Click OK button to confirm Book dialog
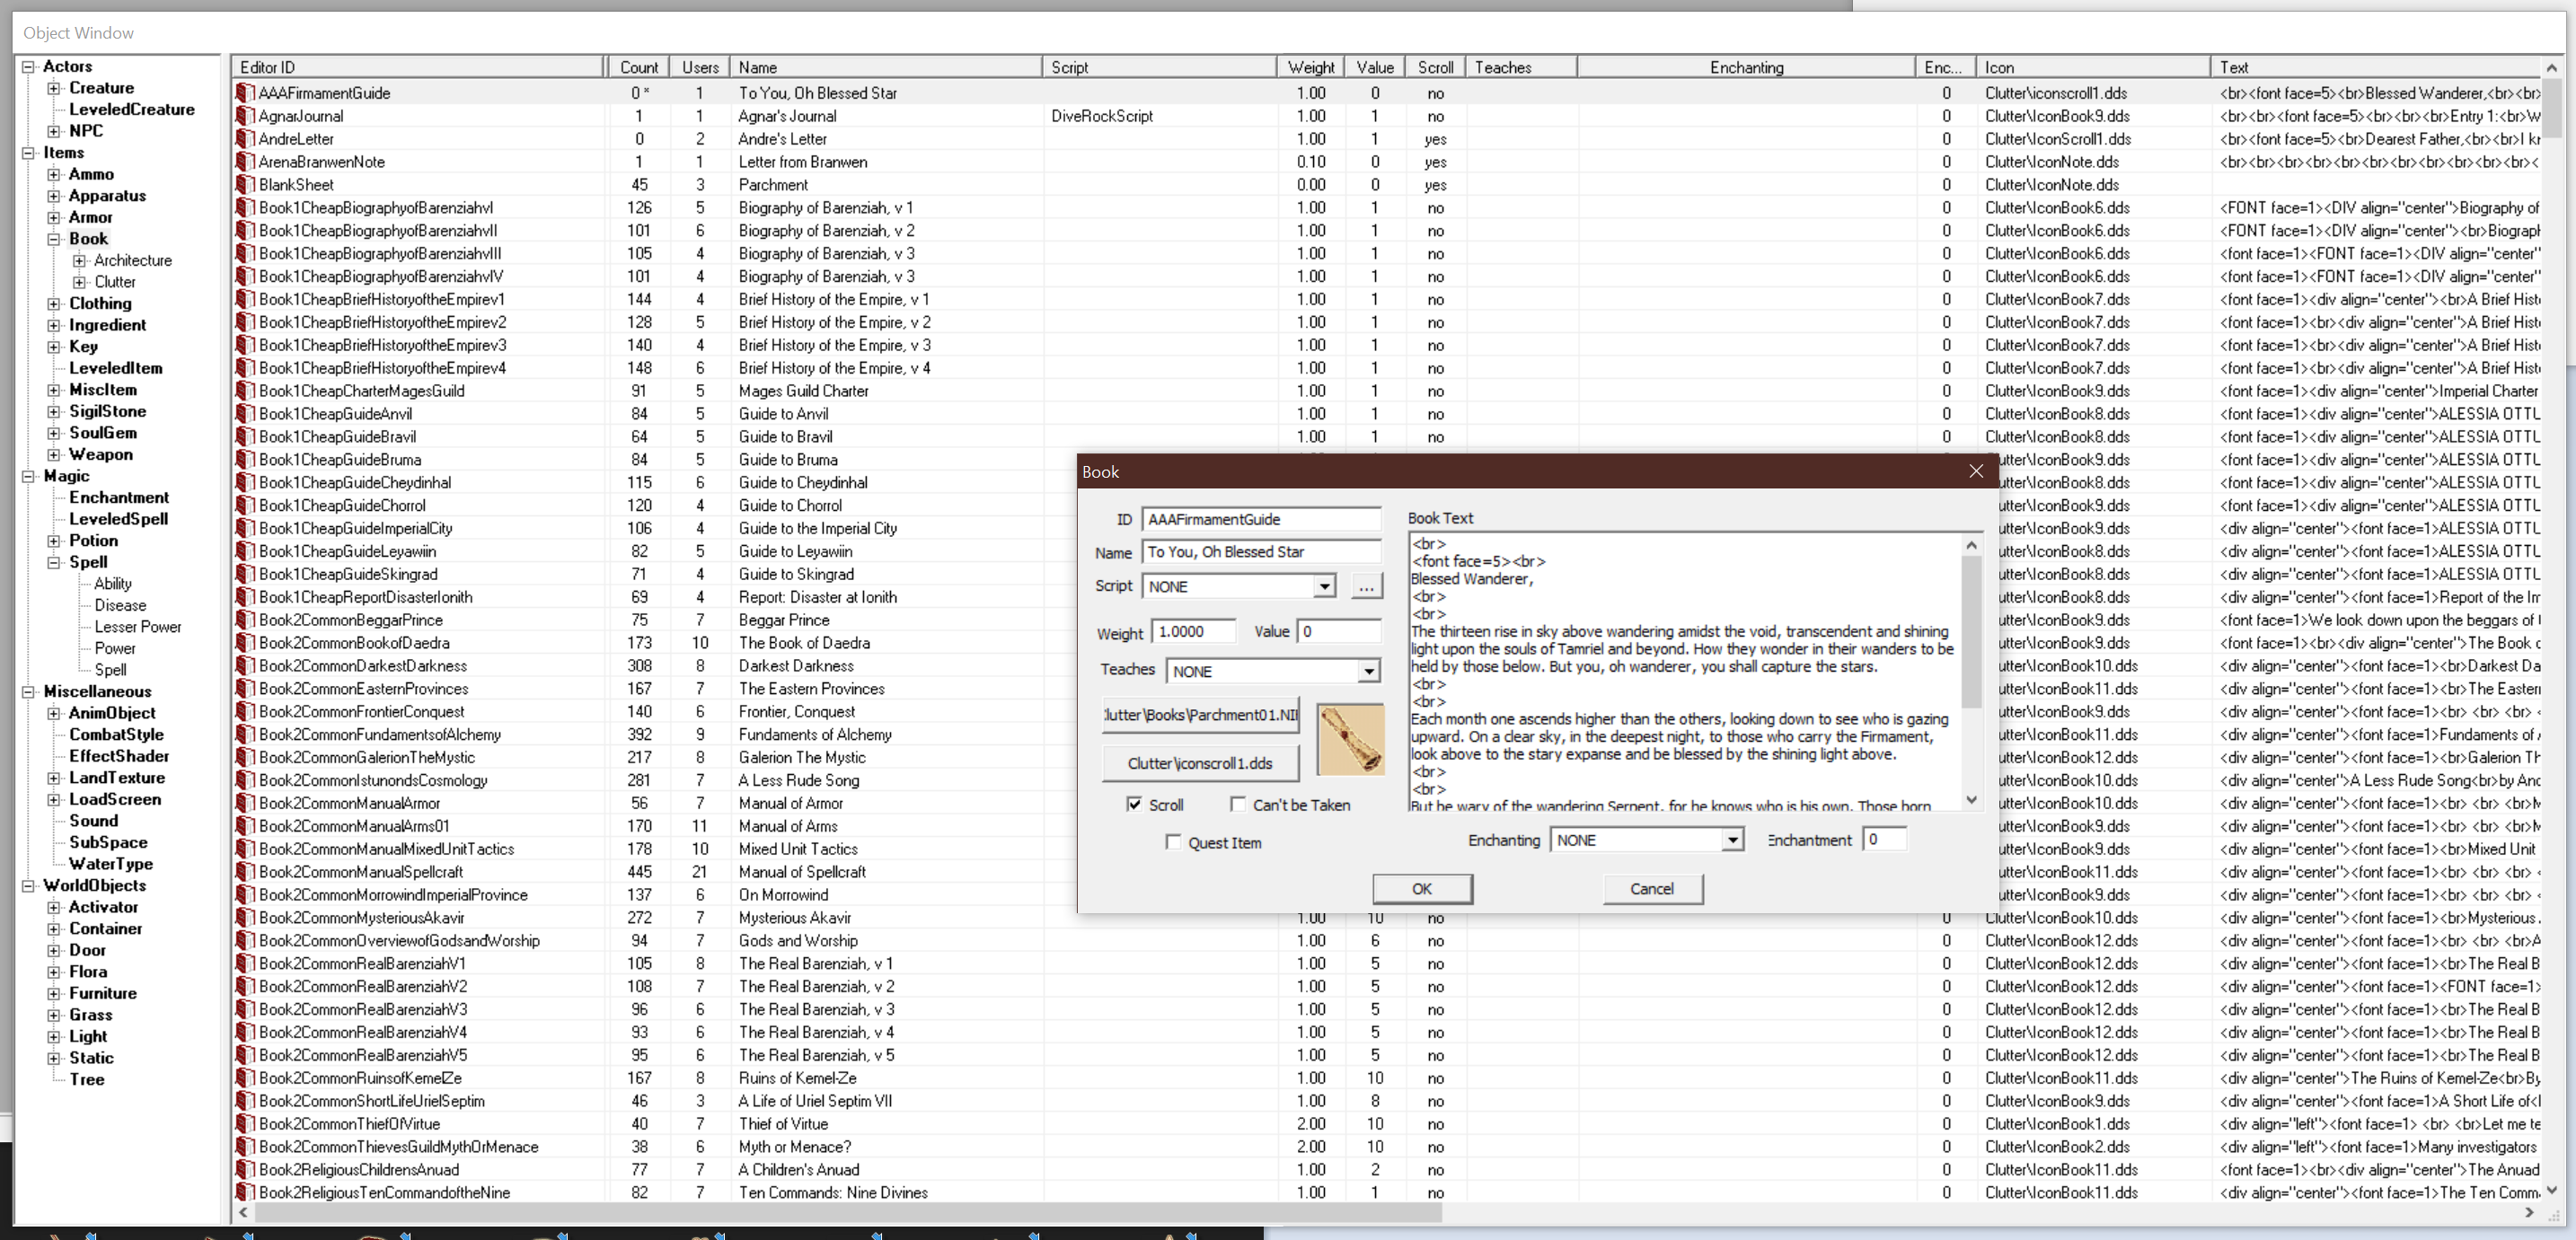 tap(1419, 889)
